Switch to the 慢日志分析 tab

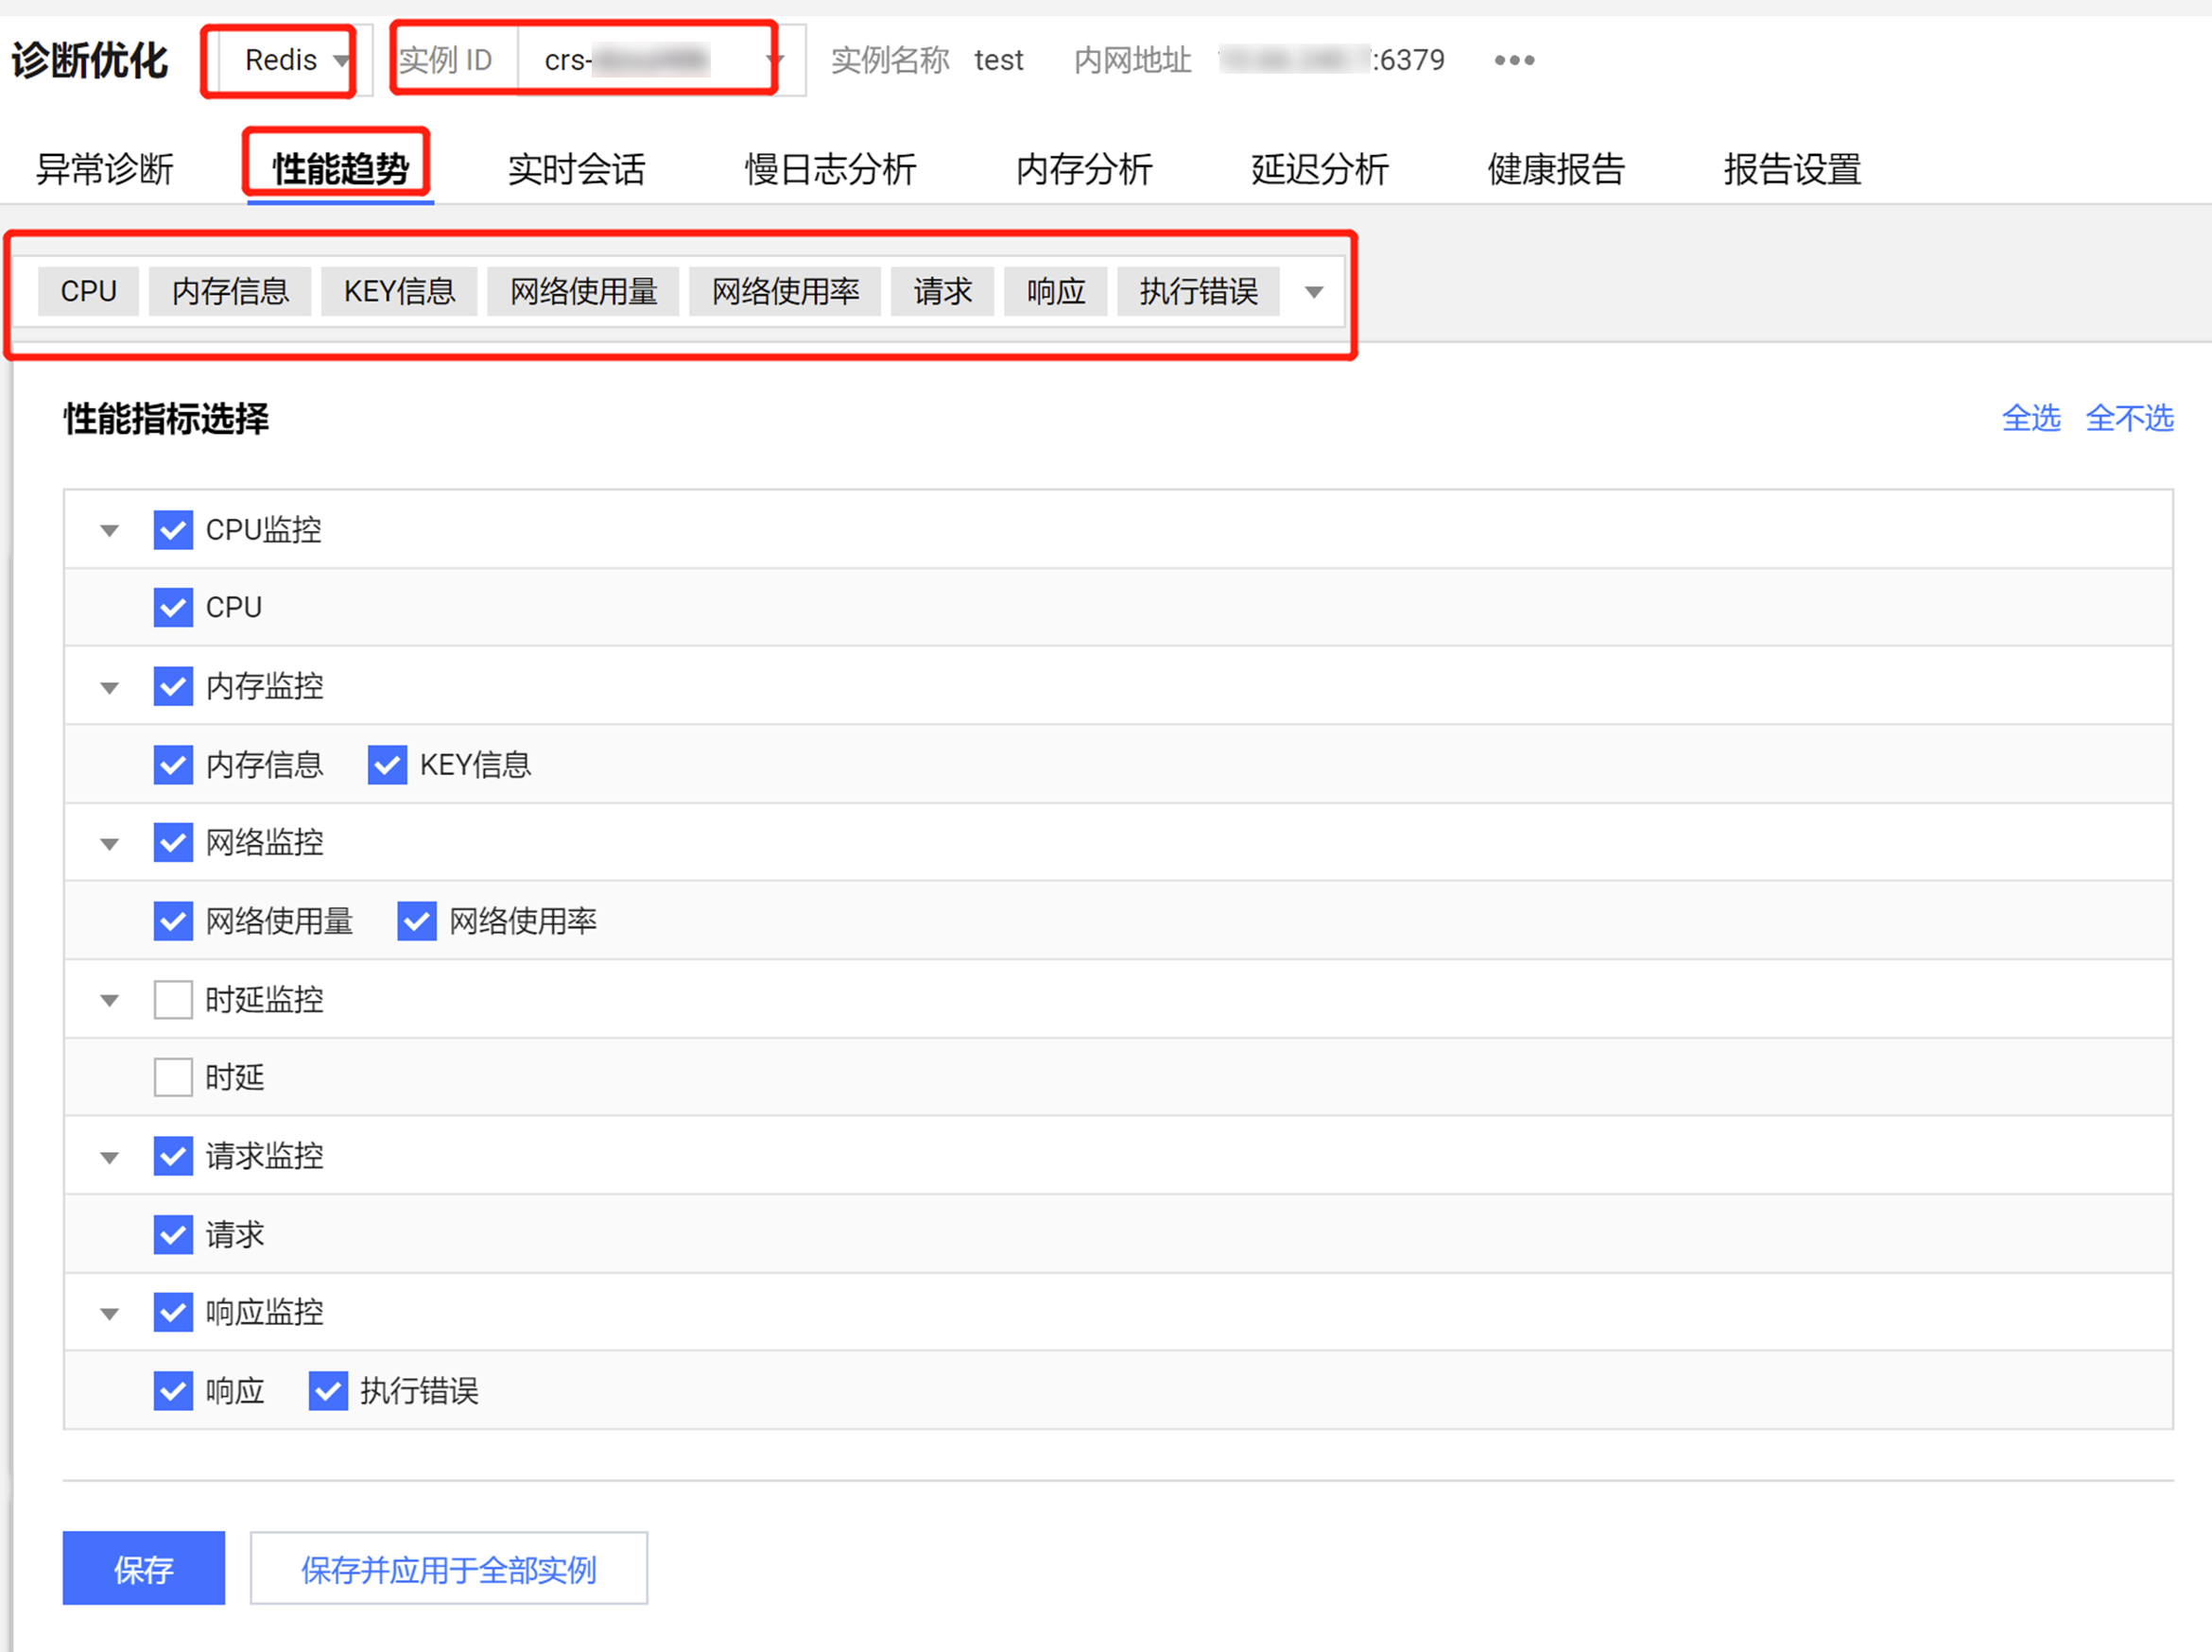point(829,169)
